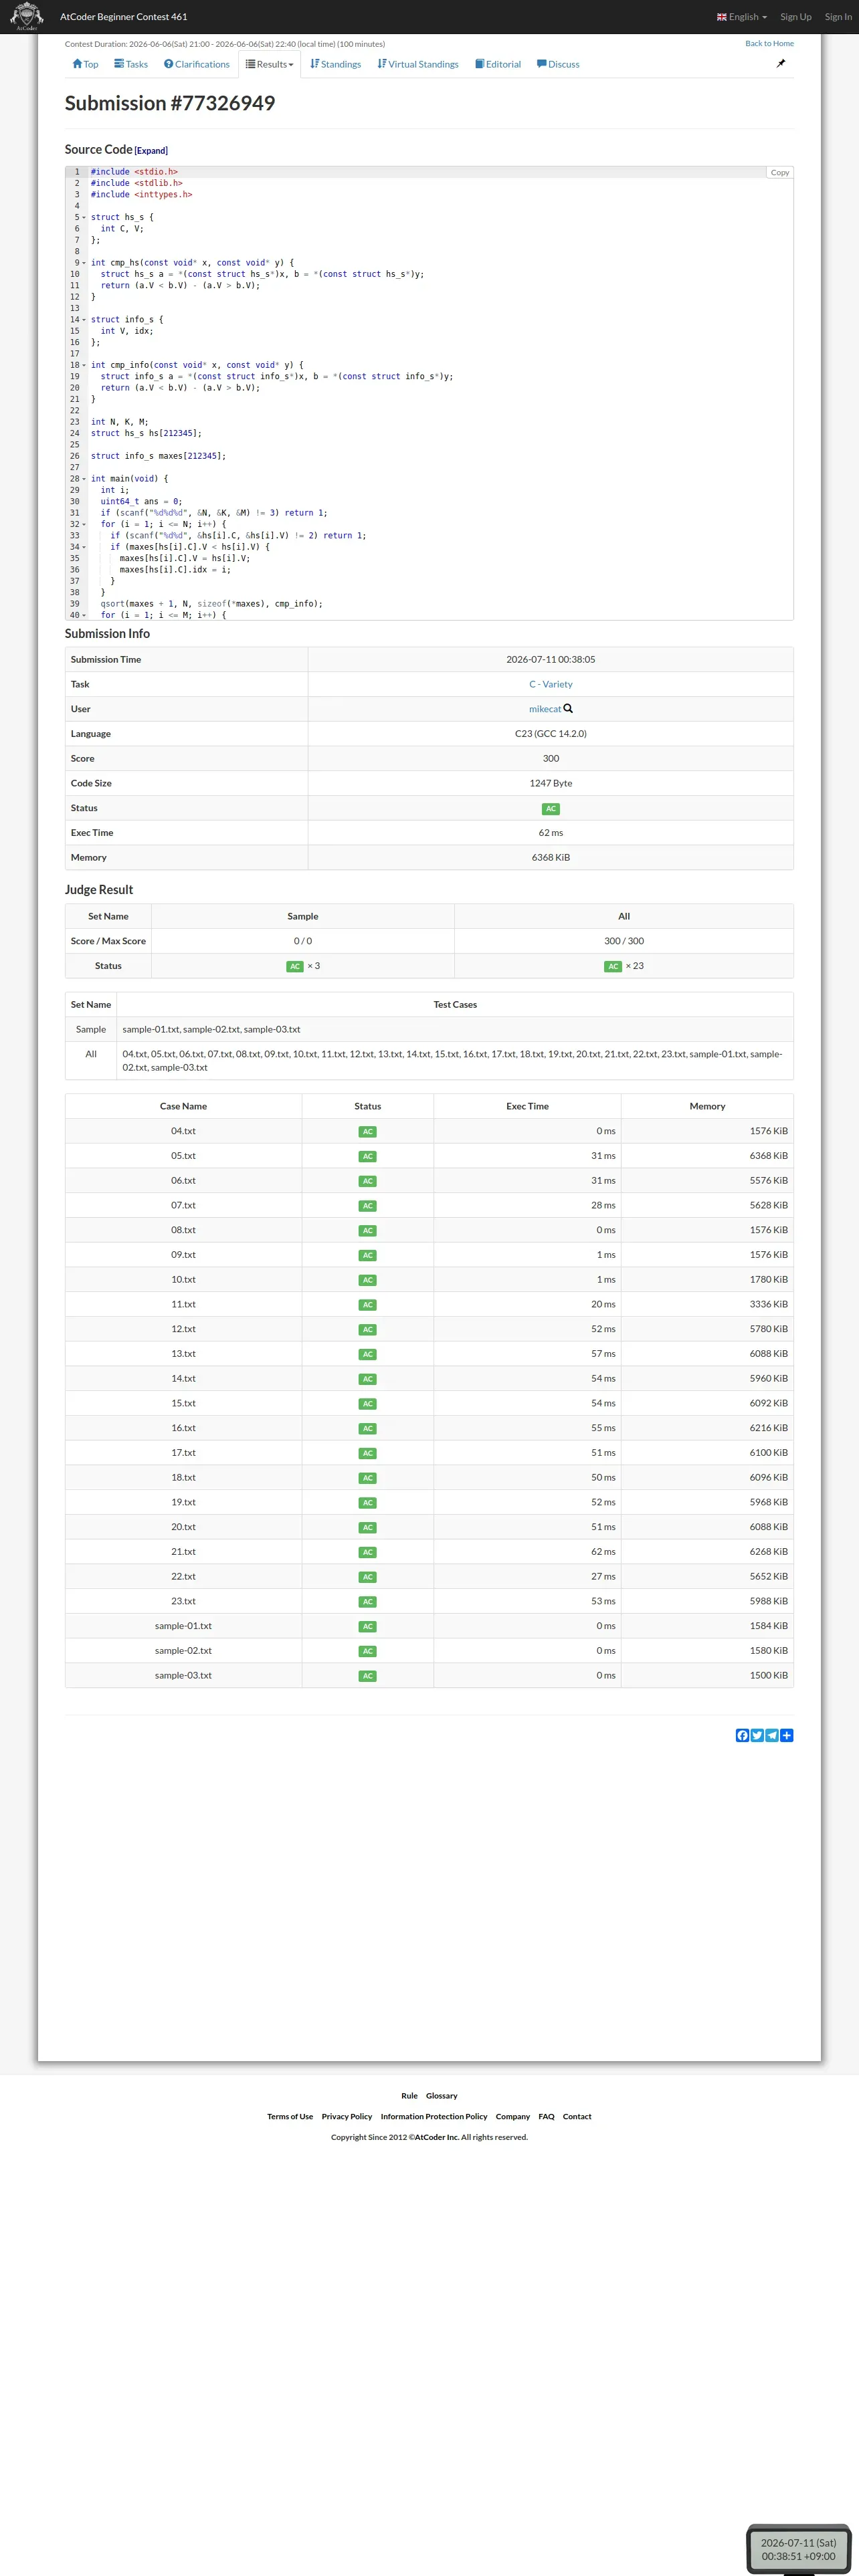
Task: Collapse main function at code line 28
Action: [84, 479]
